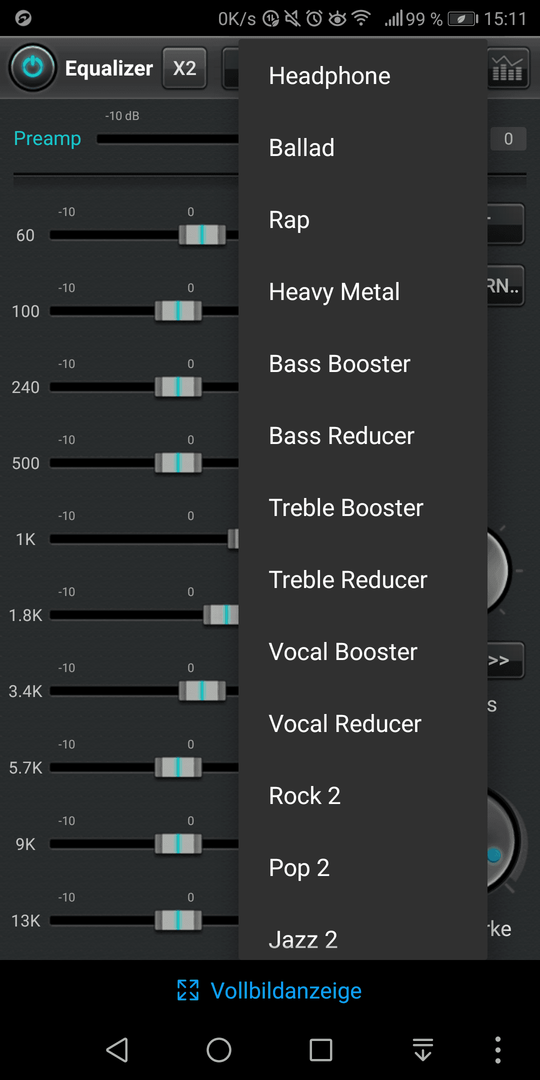
Task: Tap the hide navigation bar arrow icon
Action: (x=422, y=1050)
